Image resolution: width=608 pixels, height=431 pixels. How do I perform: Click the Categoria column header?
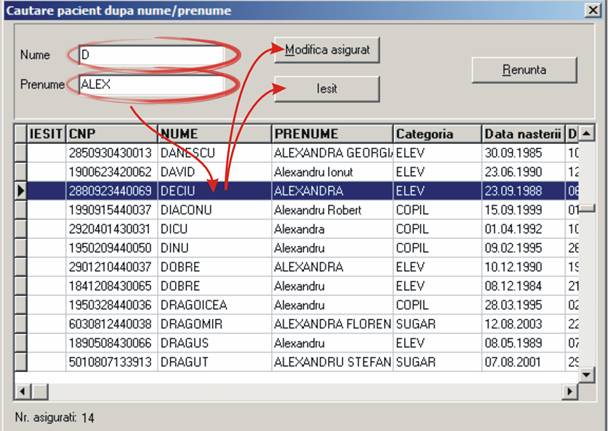coord(436,133)
